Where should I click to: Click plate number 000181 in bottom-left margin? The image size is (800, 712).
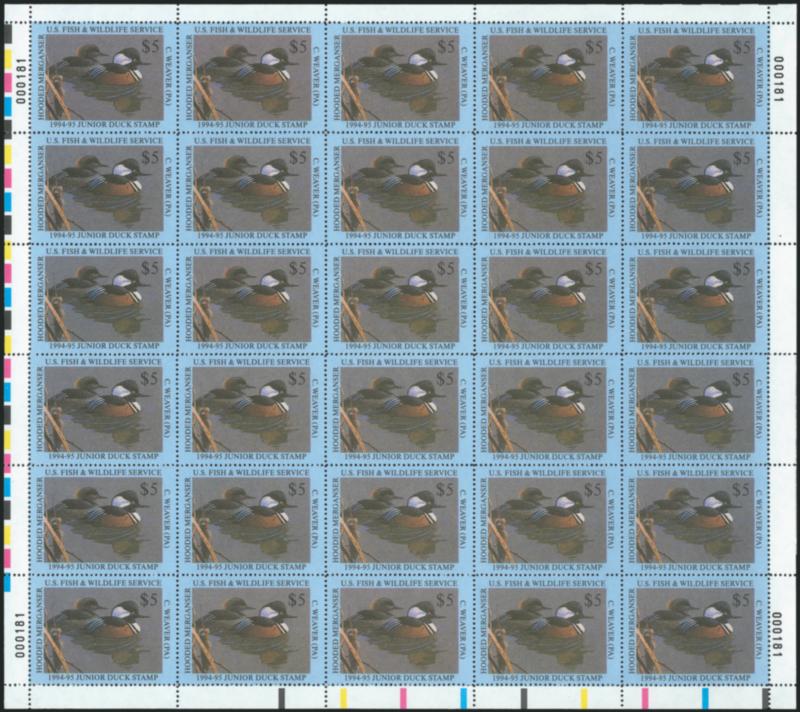click(20, 634)
